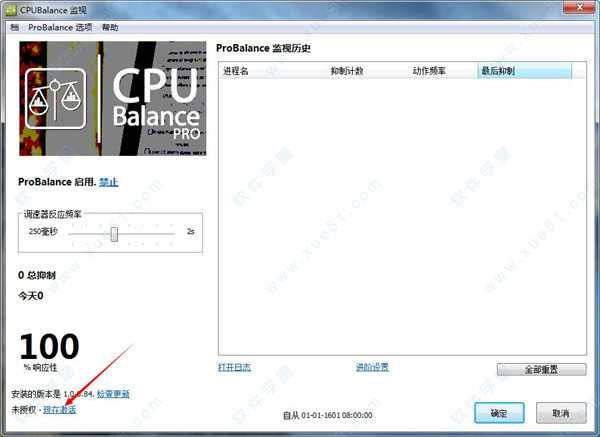Click the CPUBalance title bar app icon
Screen dimensions: 600x437
pyautogui.click(x=11, y=10)
